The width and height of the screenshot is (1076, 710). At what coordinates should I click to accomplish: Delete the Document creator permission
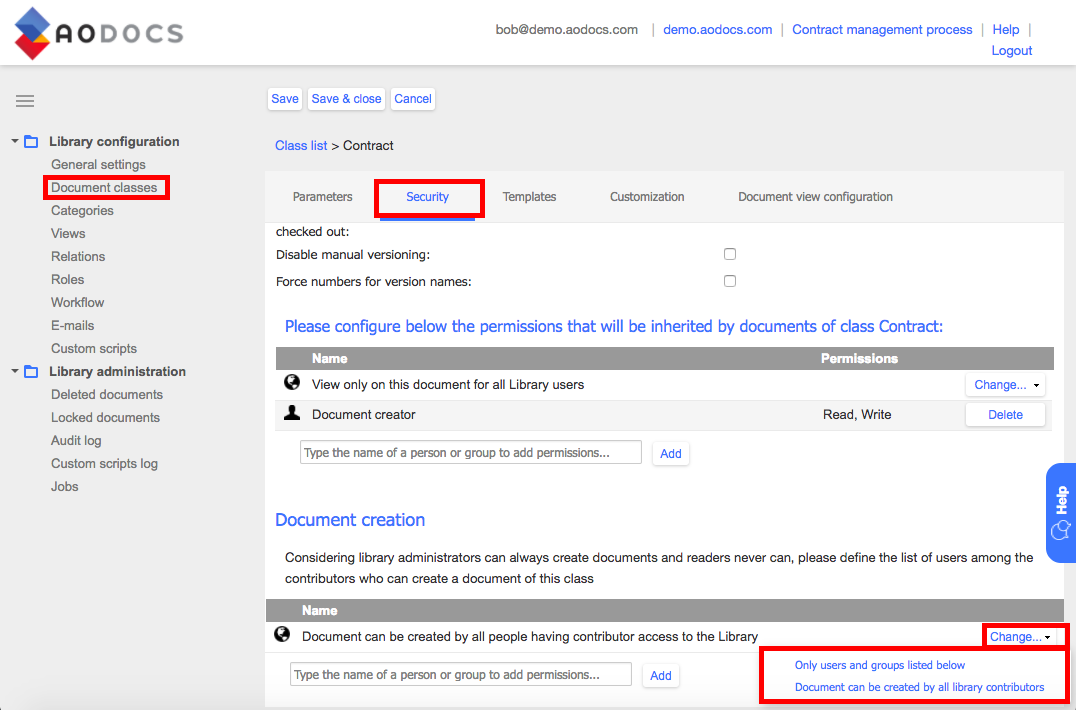1005,414
